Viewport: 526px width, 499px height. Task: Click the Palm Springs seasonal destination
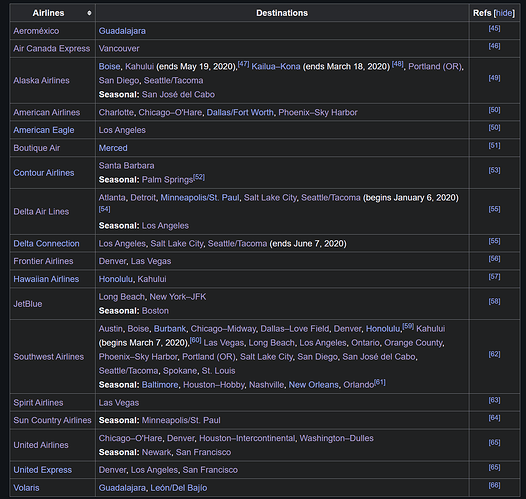(x=167, y=180)
